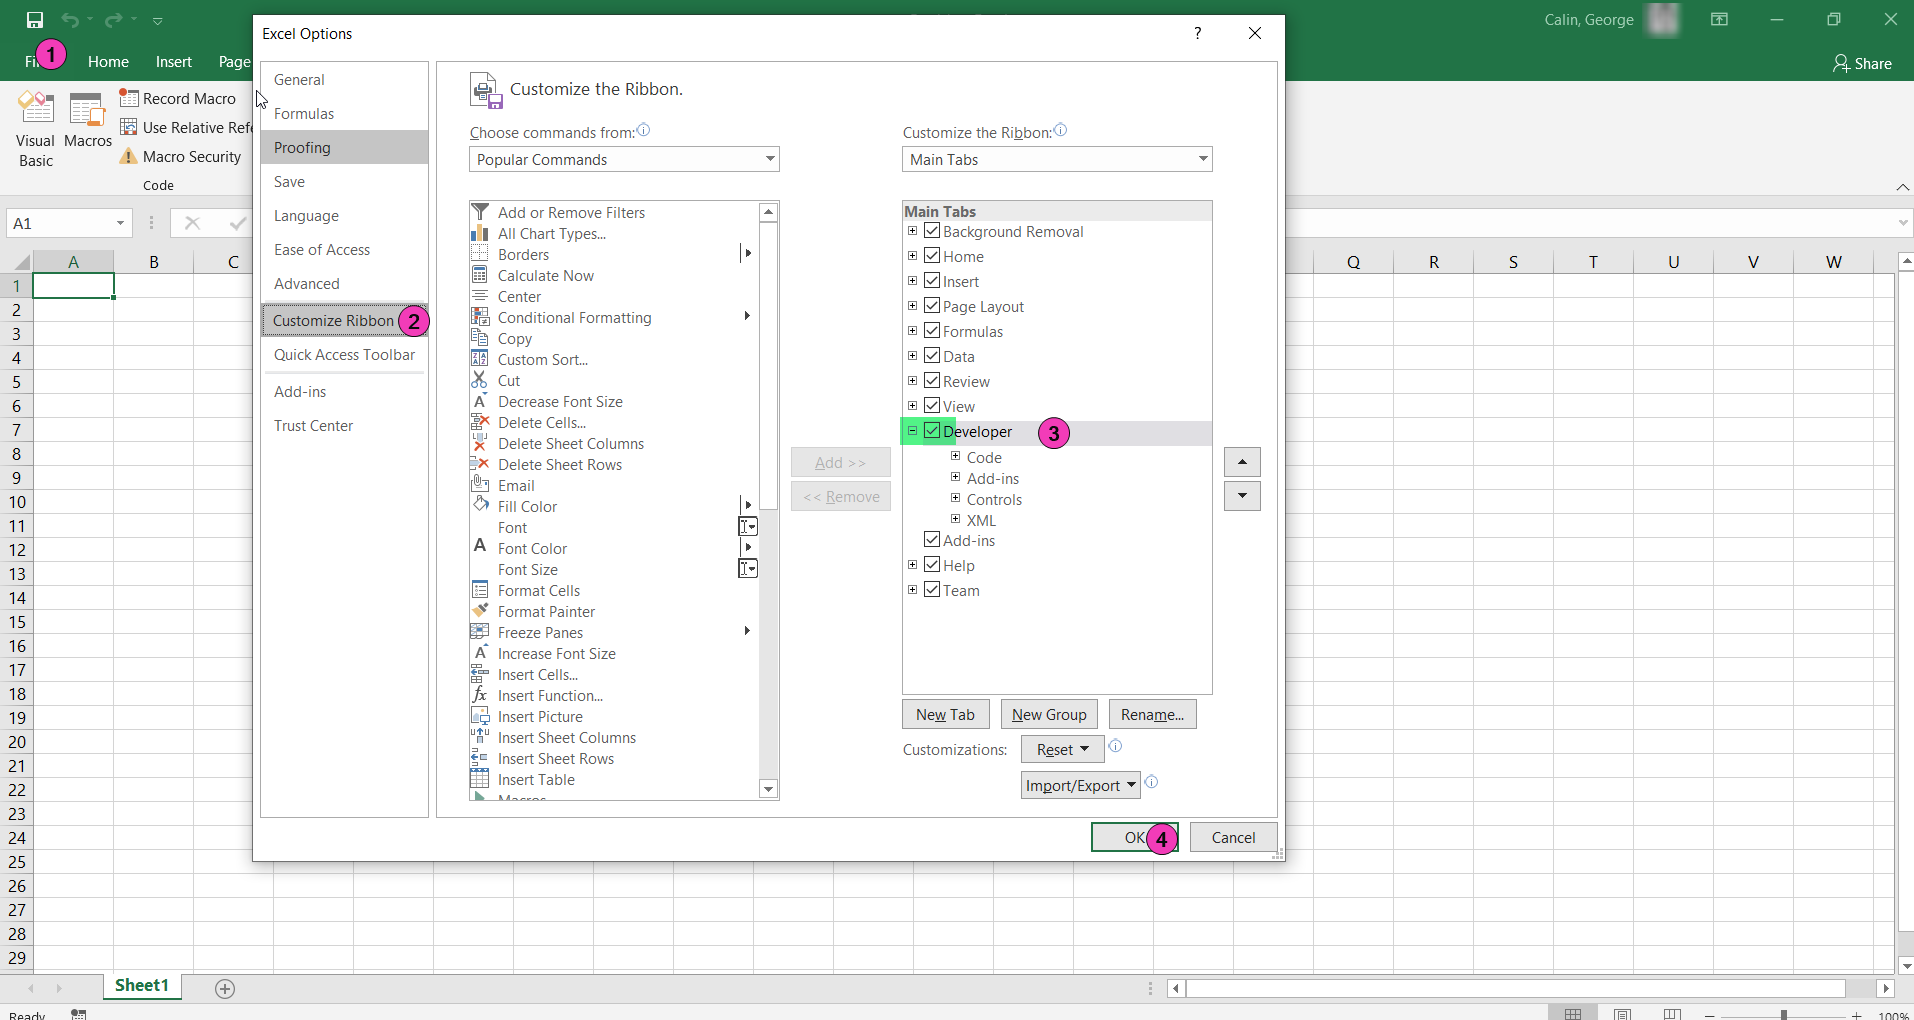Click the info icon beside Customize the Ribbon label

(x=1061, y=130)
